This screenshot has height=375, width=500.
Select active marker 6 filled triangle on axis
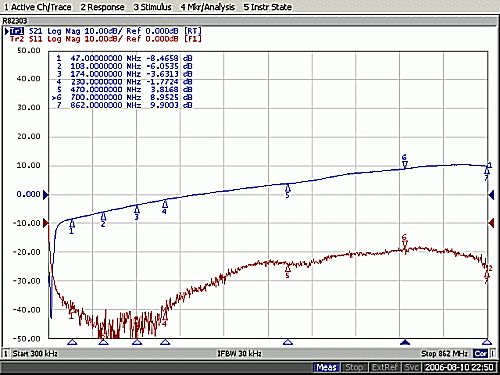(x=405, y=342)
